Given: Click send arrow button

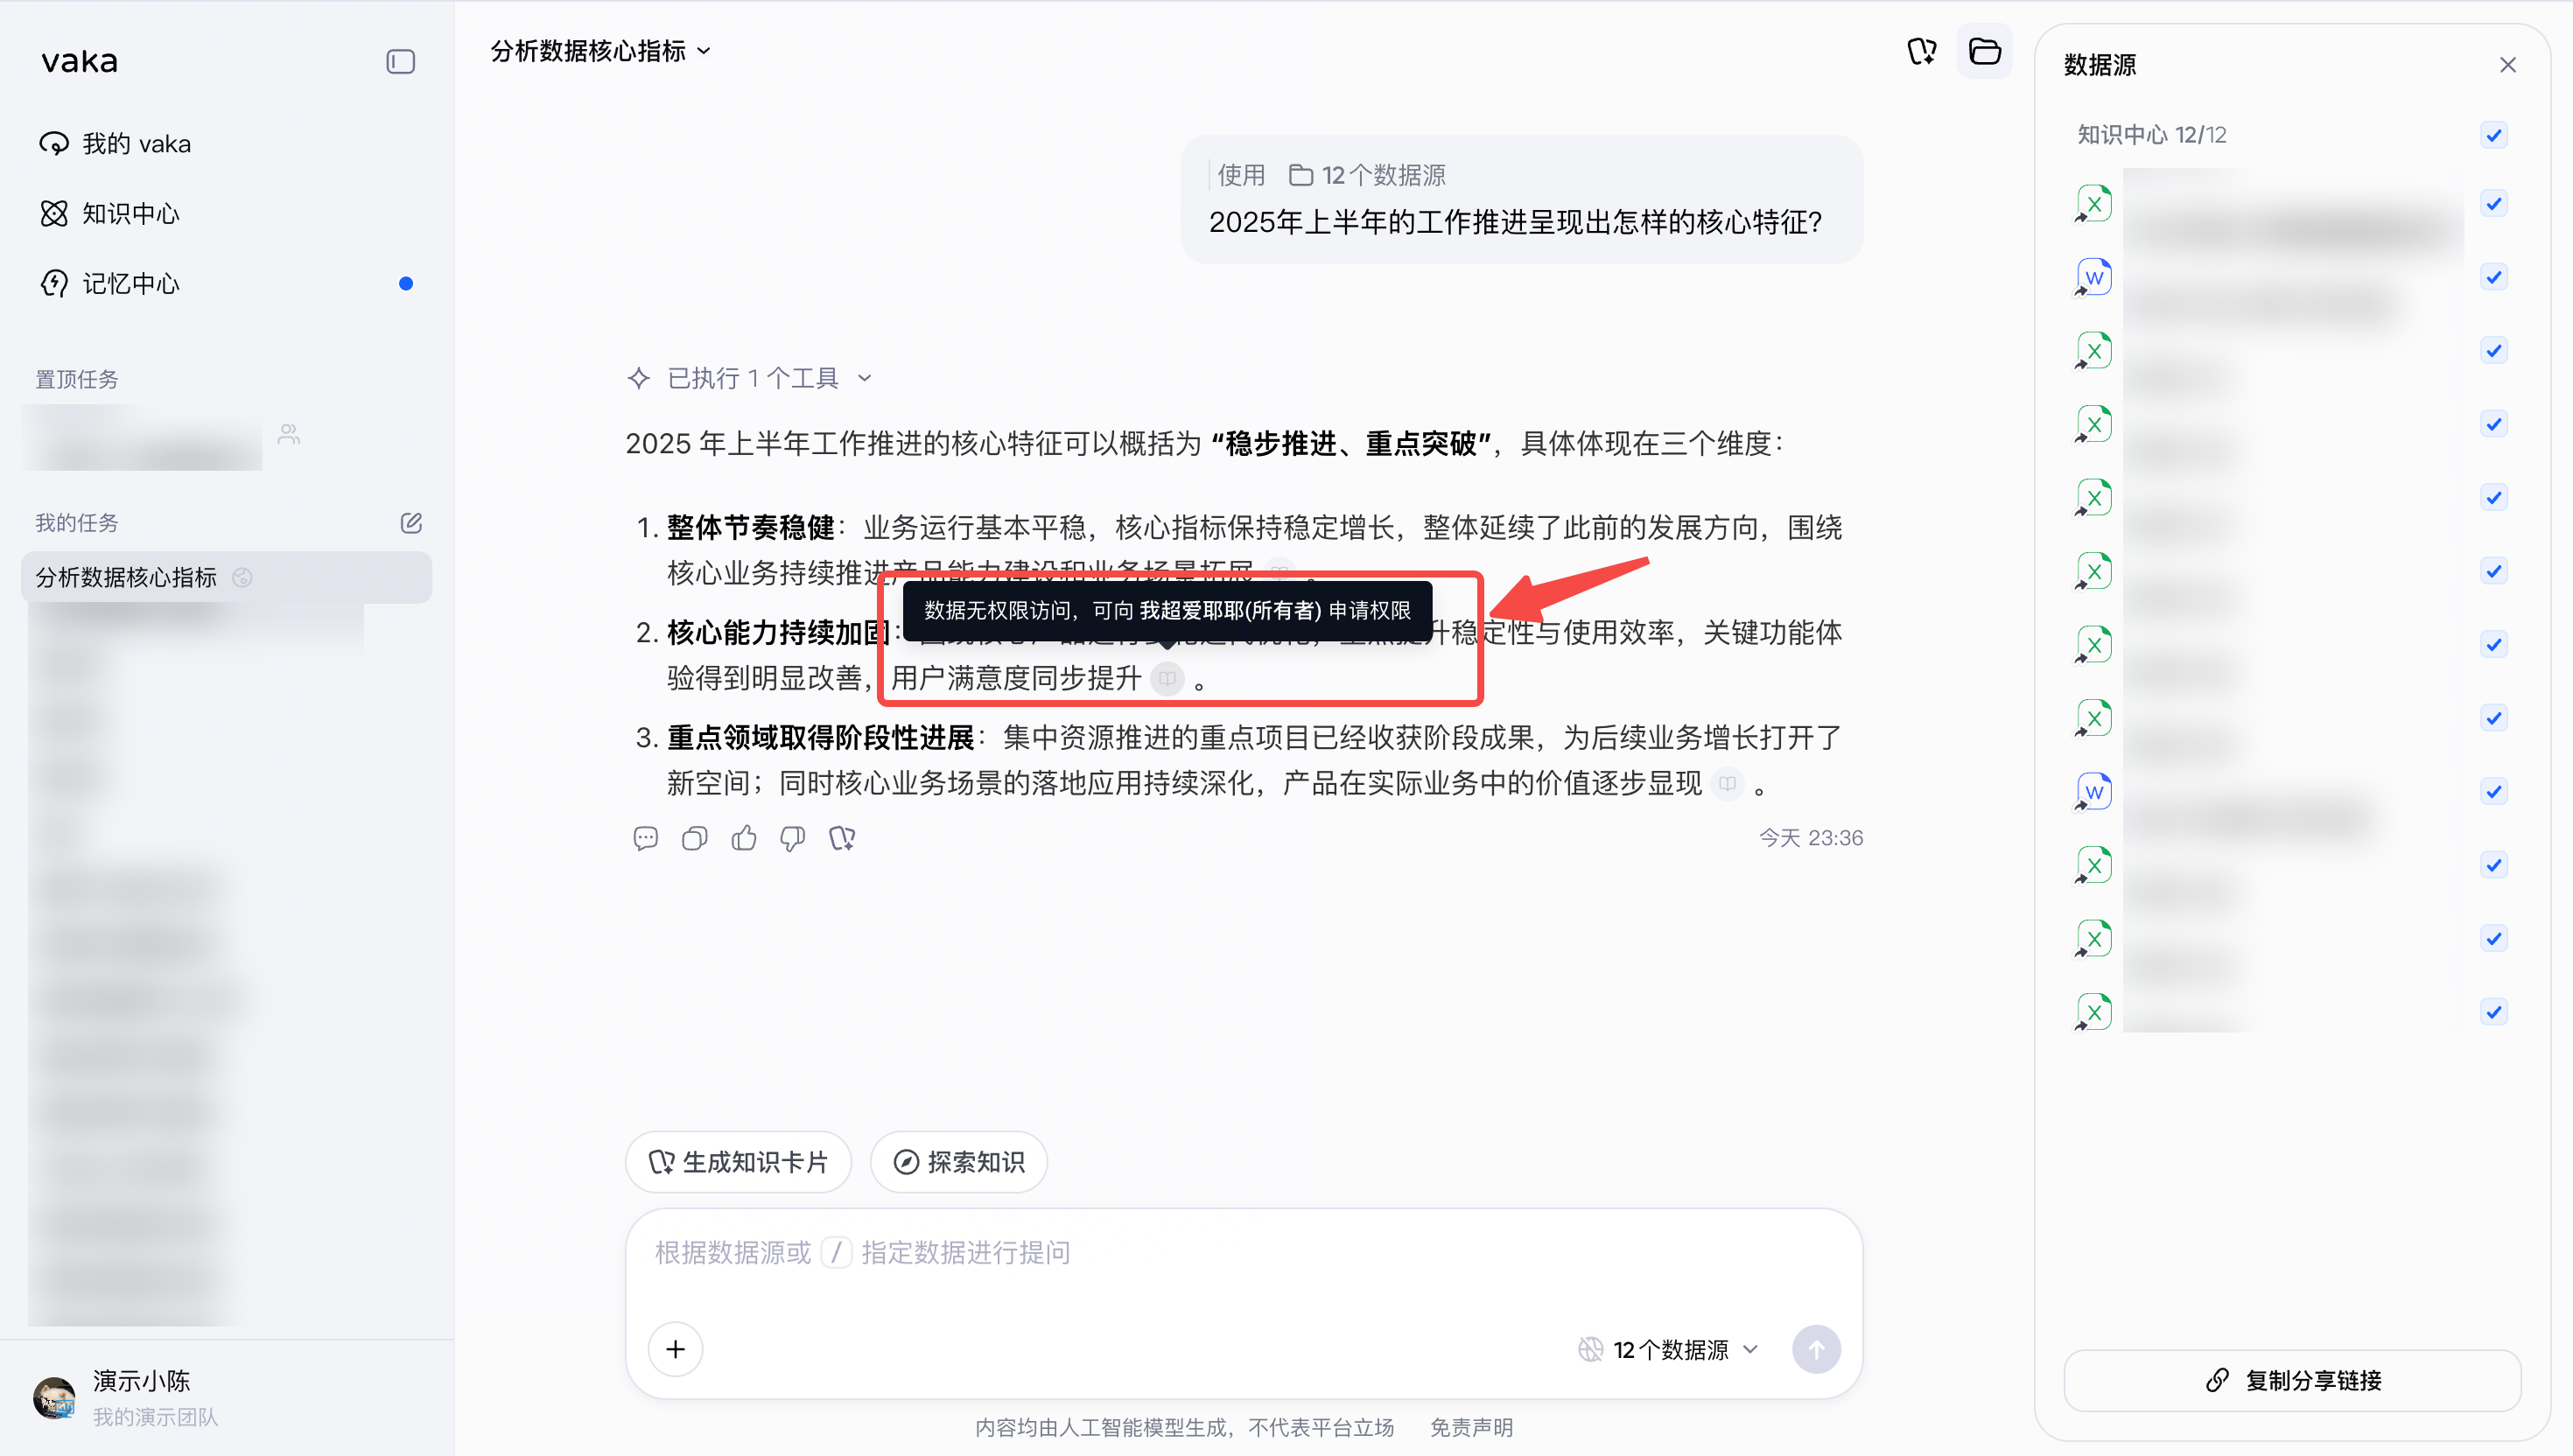Looking at the screenshot, I should pos(1816,1350).
